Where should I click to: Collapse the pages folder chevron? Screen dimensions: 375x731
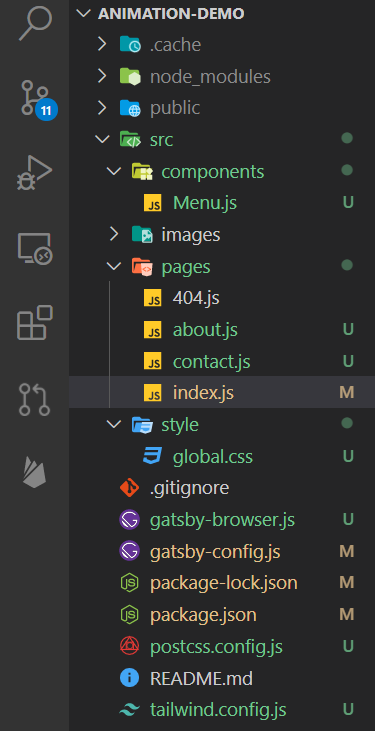click(113, 266)
